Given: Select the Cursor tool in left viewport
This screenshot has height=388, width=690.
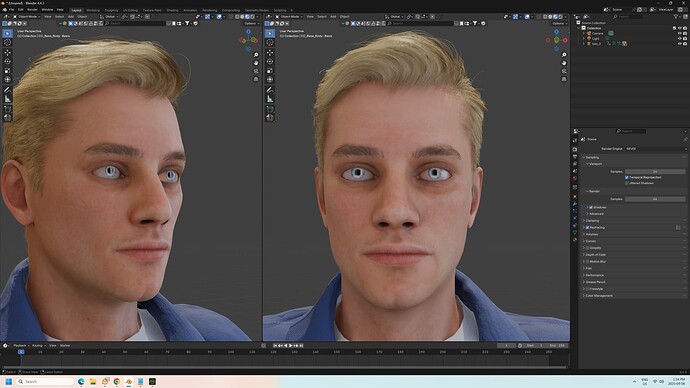Looking at the screenshot, I should (x=7, y=42).
